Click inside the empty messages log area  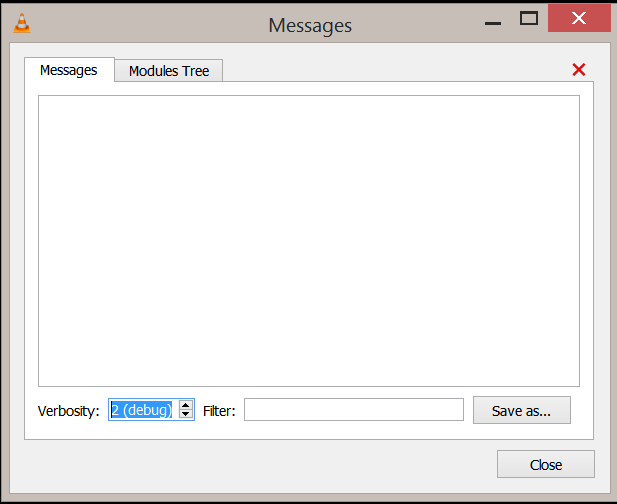(309, 241)
